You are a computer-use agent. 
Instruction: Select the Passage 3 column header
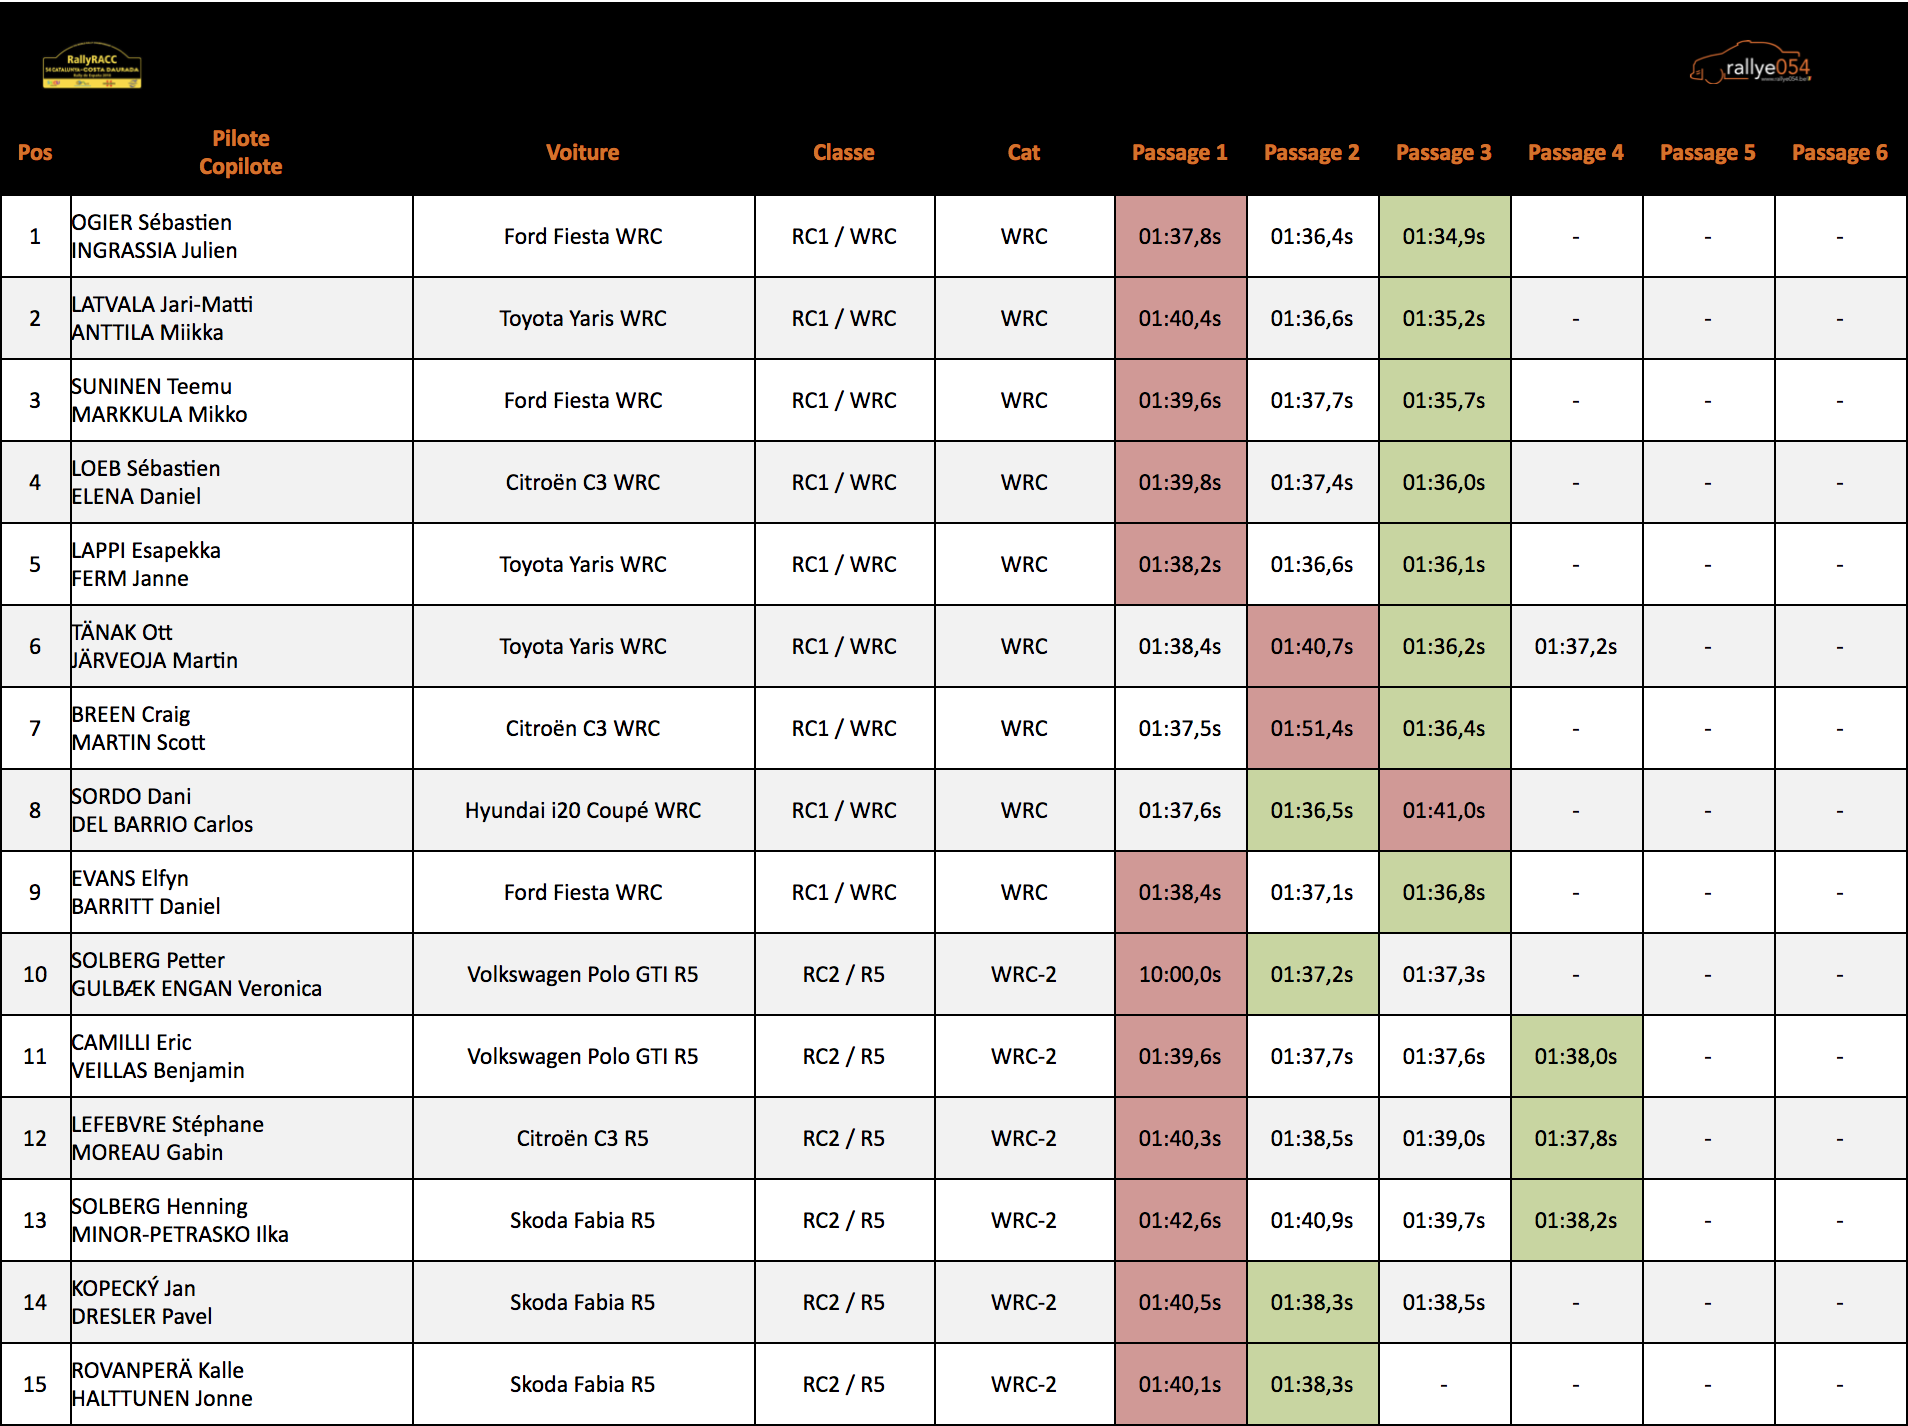(x=1444, y=153)
